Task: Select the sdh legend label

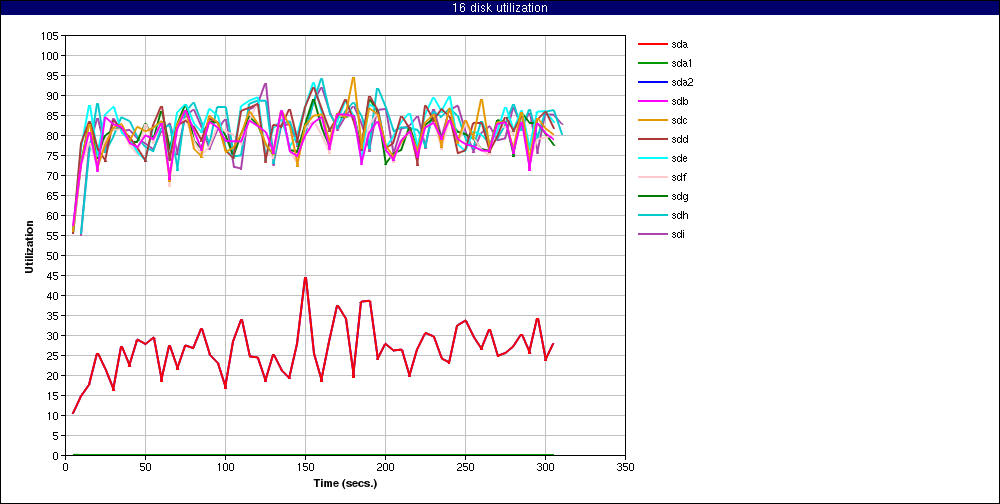Action: pos(680,215)
